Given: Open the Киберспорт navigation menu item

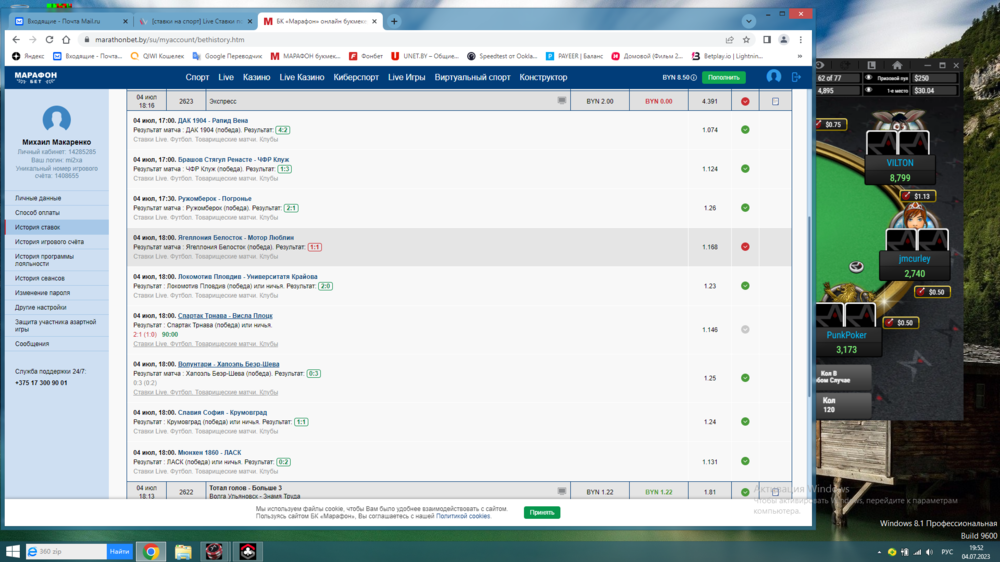Looking at the screenshot, I should click(356, 77).
